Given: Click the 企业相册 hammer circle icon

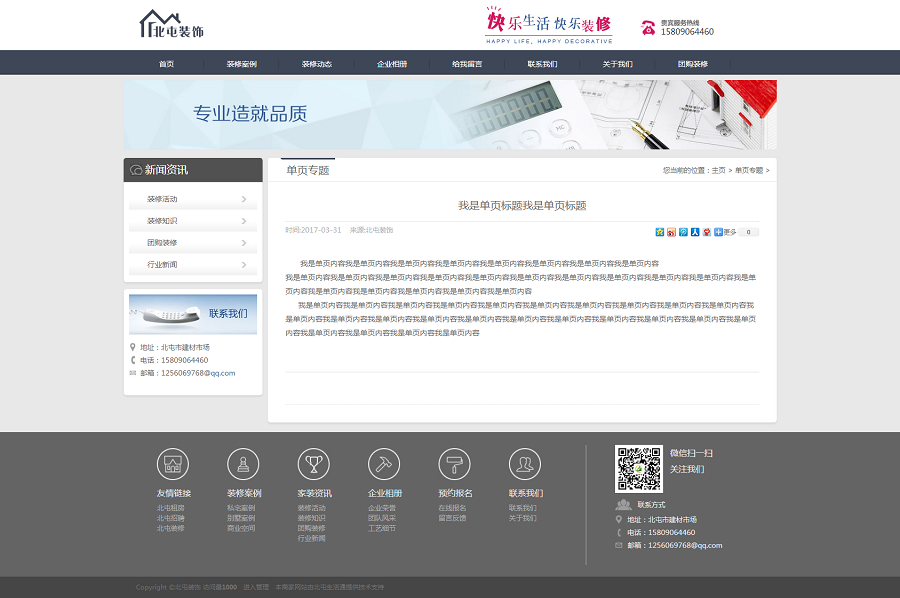Looking at the screenshot, I should click(x=384, y=464).
